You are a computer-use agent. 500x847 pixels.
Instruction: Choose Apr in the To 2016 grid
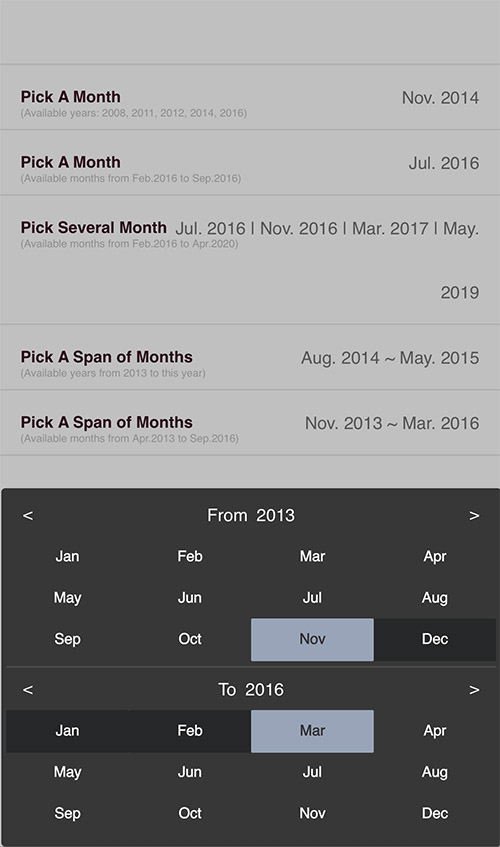(x=435, y=731)
